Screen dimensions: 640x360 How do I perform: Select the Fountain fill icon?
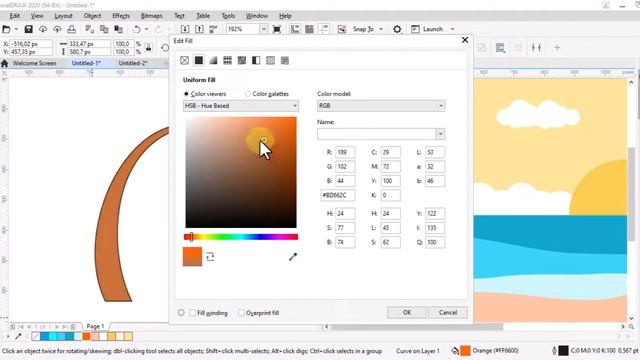(x=213, y=60)
